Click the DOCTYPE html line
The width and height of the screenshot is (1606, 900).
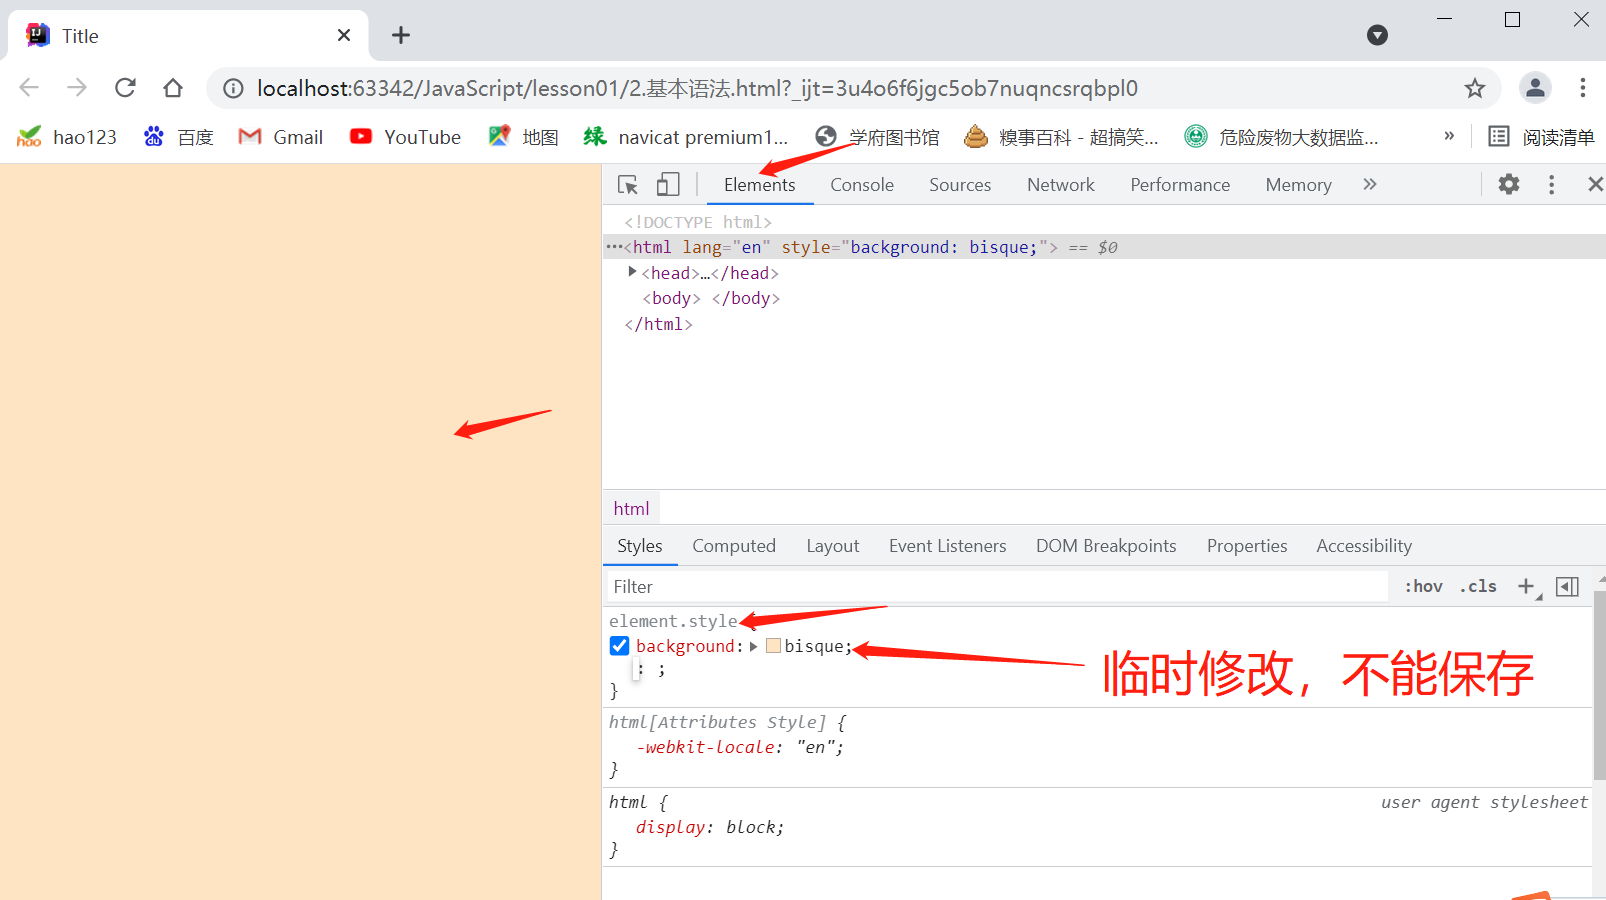click(698, 222)
